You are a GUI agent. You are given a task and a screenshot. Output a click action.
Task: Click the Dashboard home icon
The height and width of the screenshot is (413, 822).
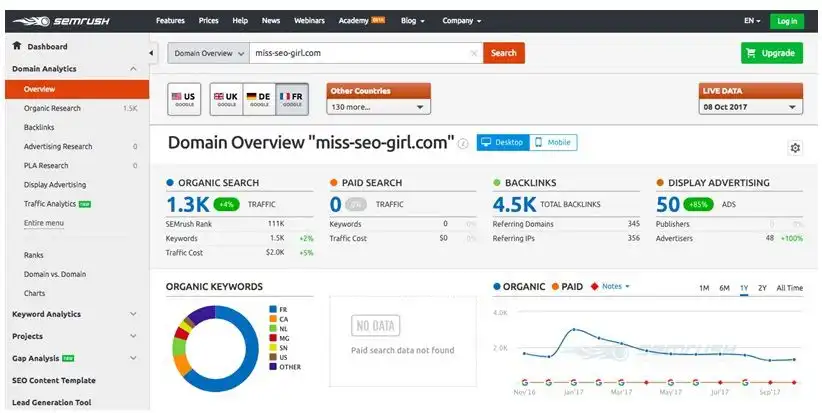(17, 46)
